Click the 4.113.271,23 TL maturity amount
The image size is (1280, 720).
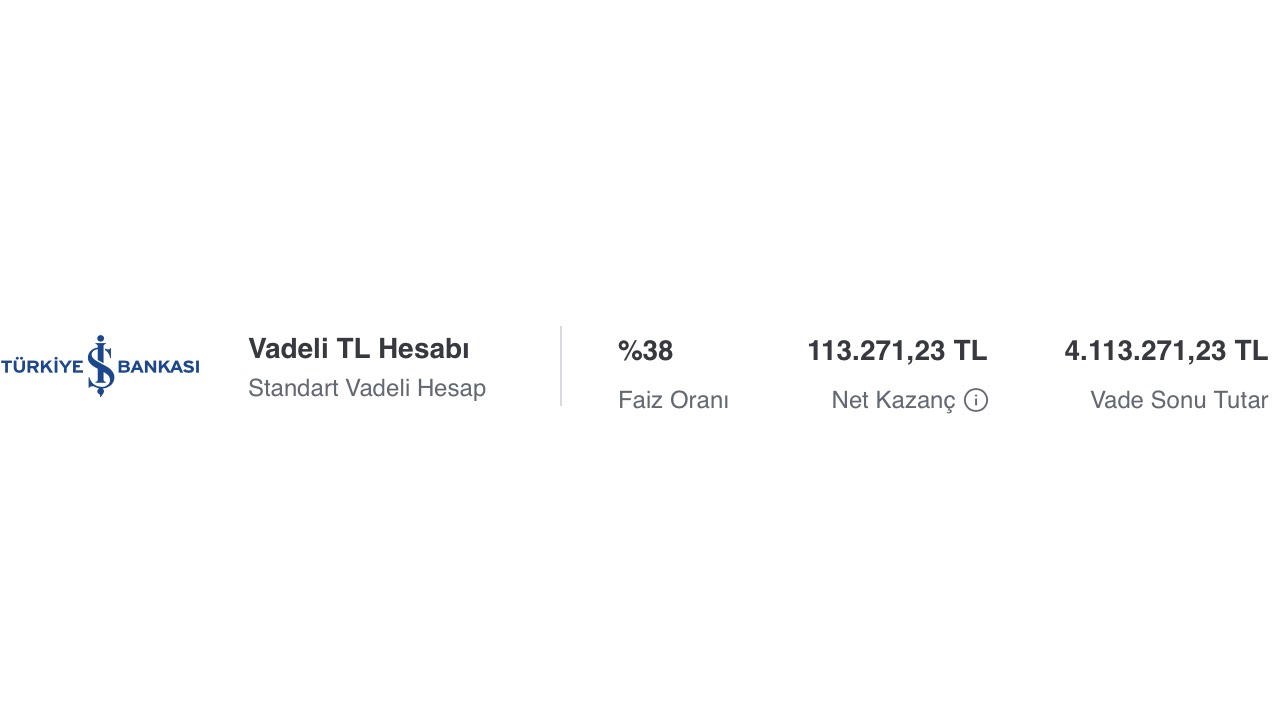[x=1166, y=351]
